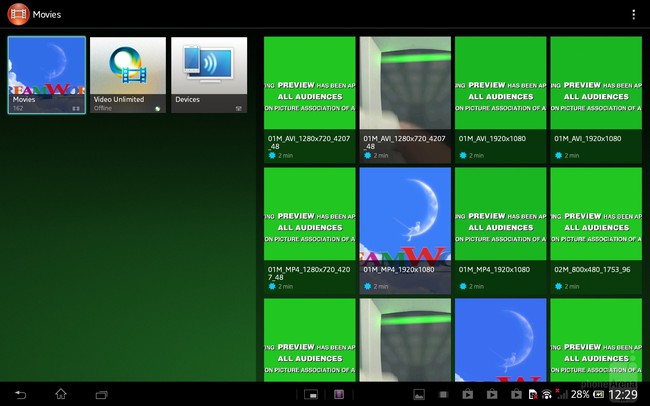Image resolution: width=650 pixels, height=406 pixels.
Task: Tap the purple remote icon in navigation bar
Action: (340, 394)
